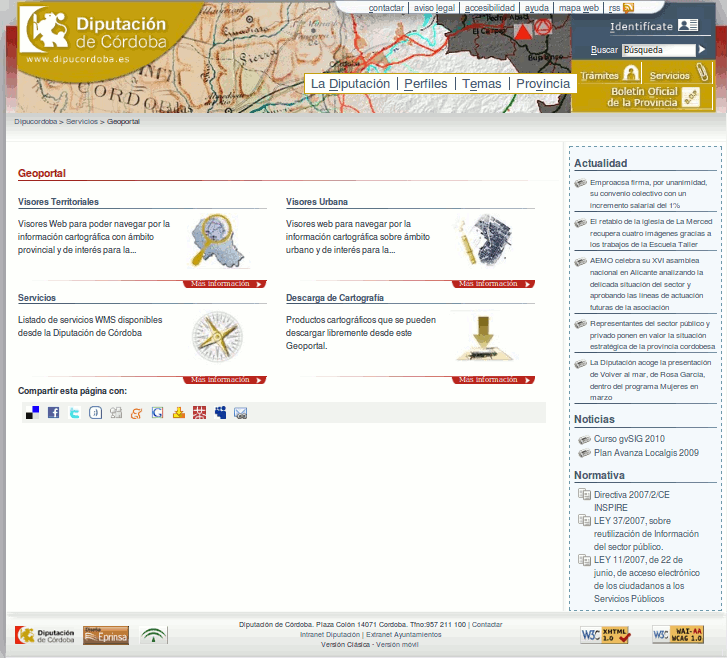Screen dimensions: 727x658
Task: Click the Búsqueda search field
Action: [x=658, y=50]
